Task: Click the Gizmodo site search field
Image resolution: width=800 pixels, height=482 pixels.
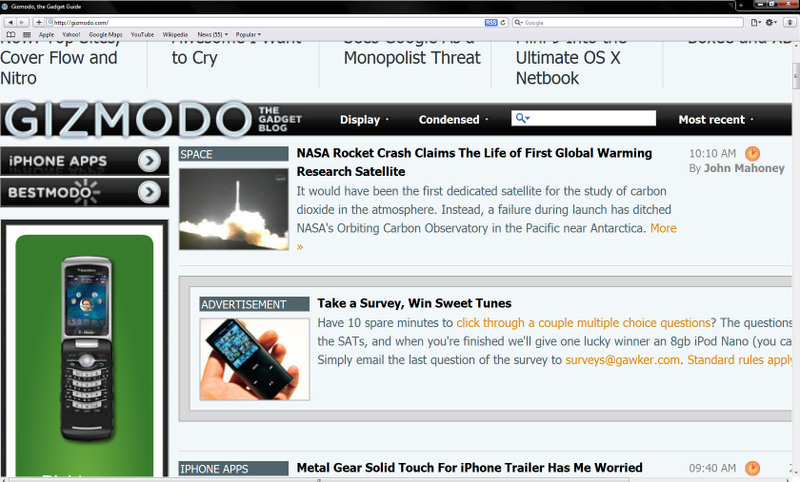Action: [x=584, y=118]
